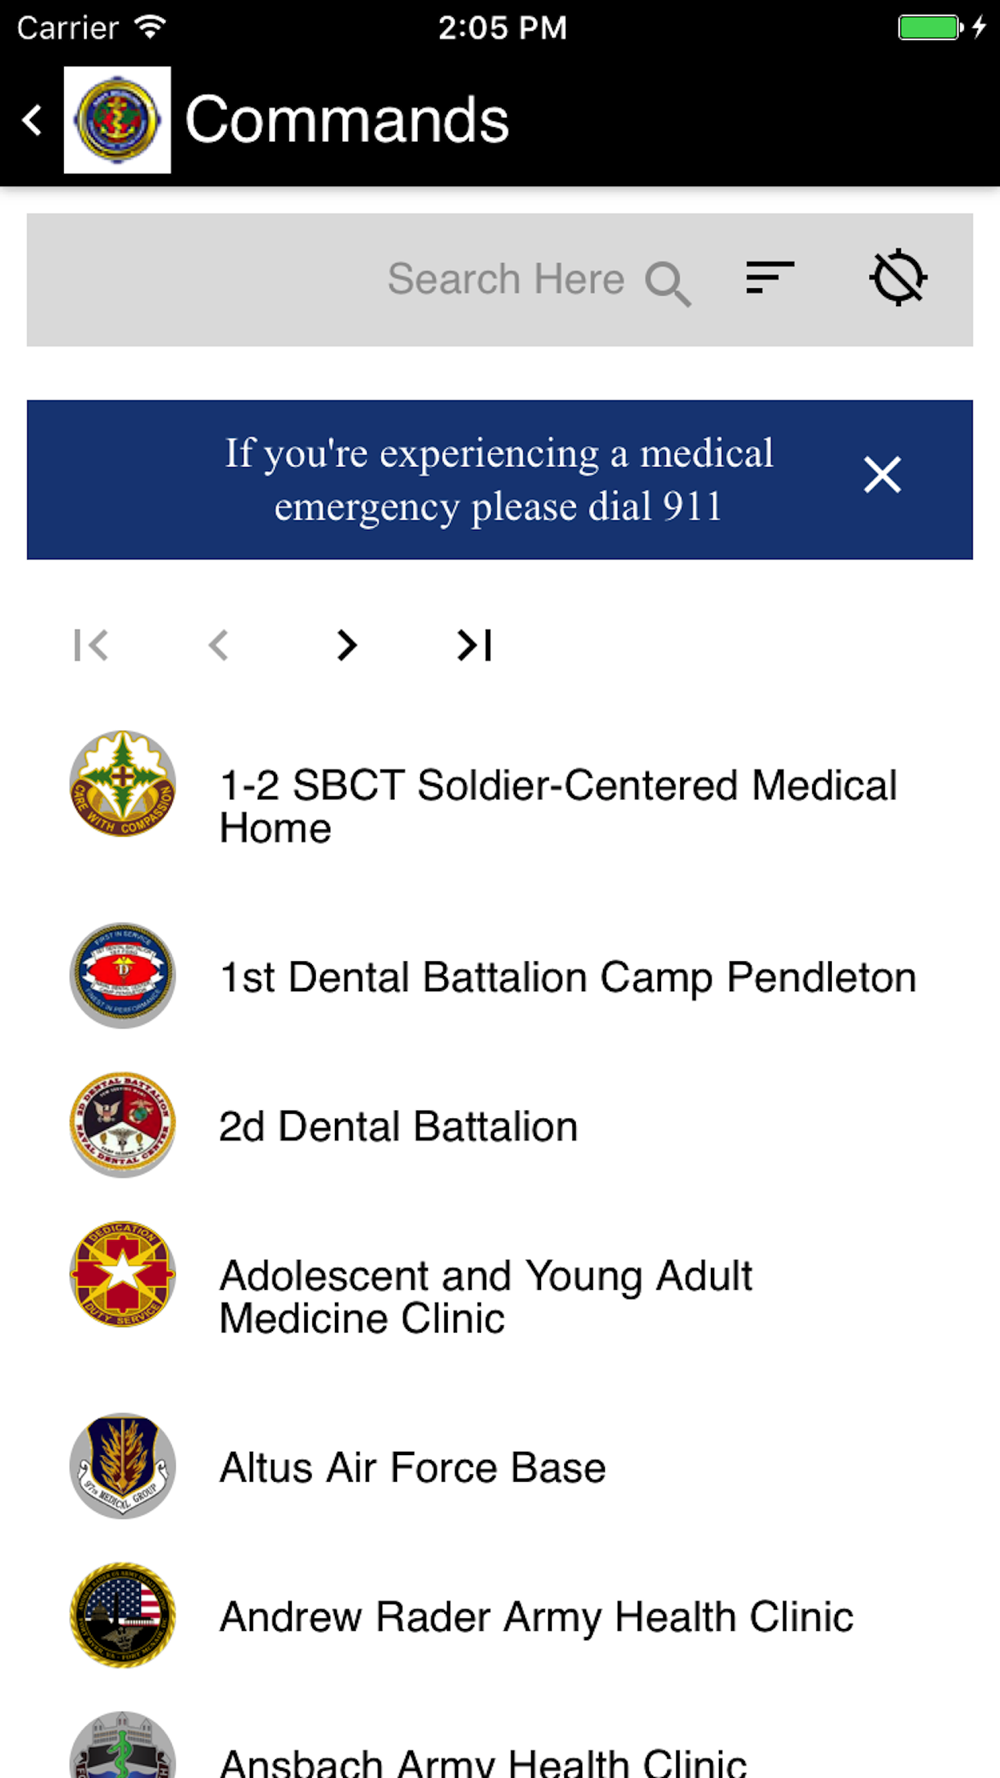Go to the previous page arrow
The image size is (1000, 1778).
pos(218,645)
